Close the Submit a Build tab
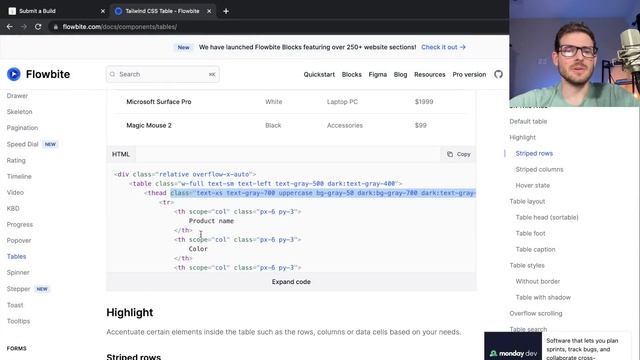Screen dimensions: 640x360 pyautogui.click(x=102, y=11)
